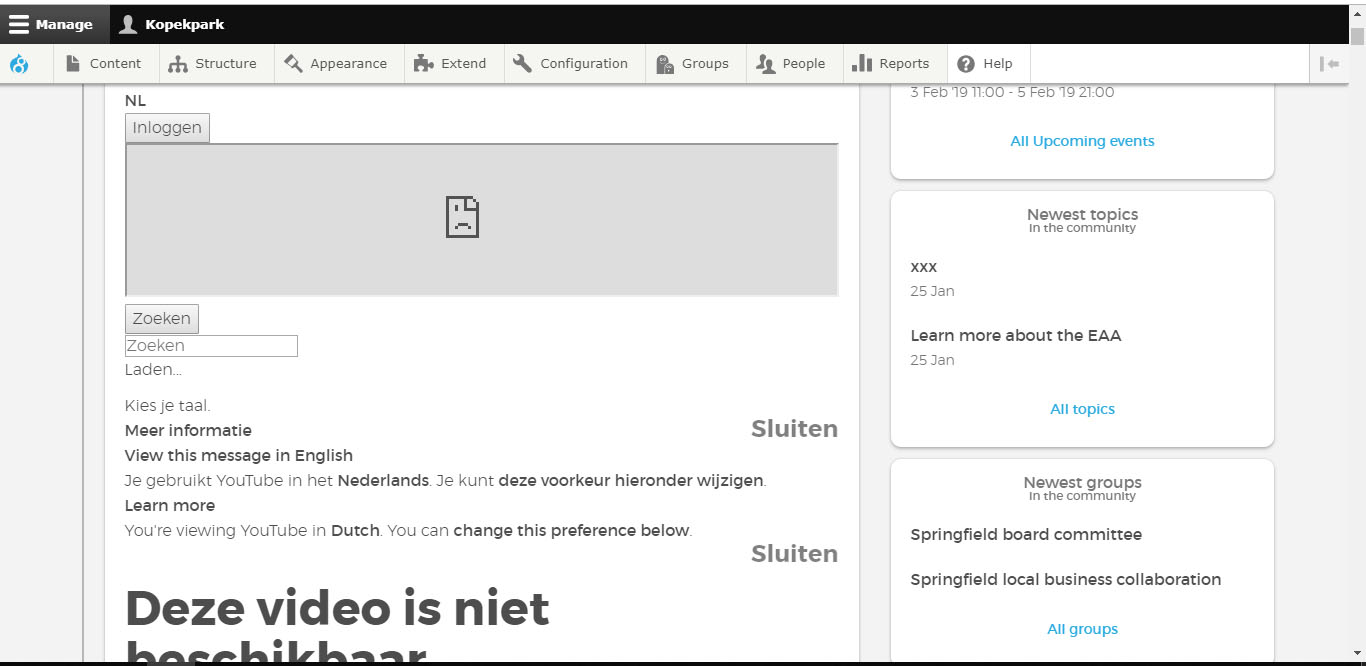Image resolution: width=1366 pixels, height=666 pixels.
Task: Click the People icon
Action: pos(765,63)
